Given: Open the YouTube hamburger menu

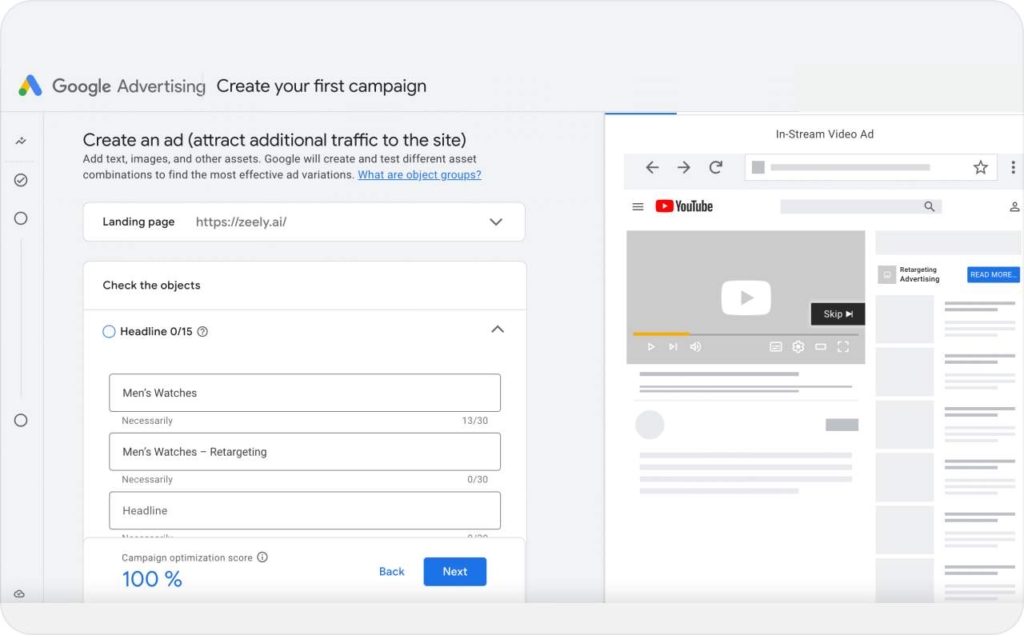Looking at the screenshot, I should coord(638,206).
